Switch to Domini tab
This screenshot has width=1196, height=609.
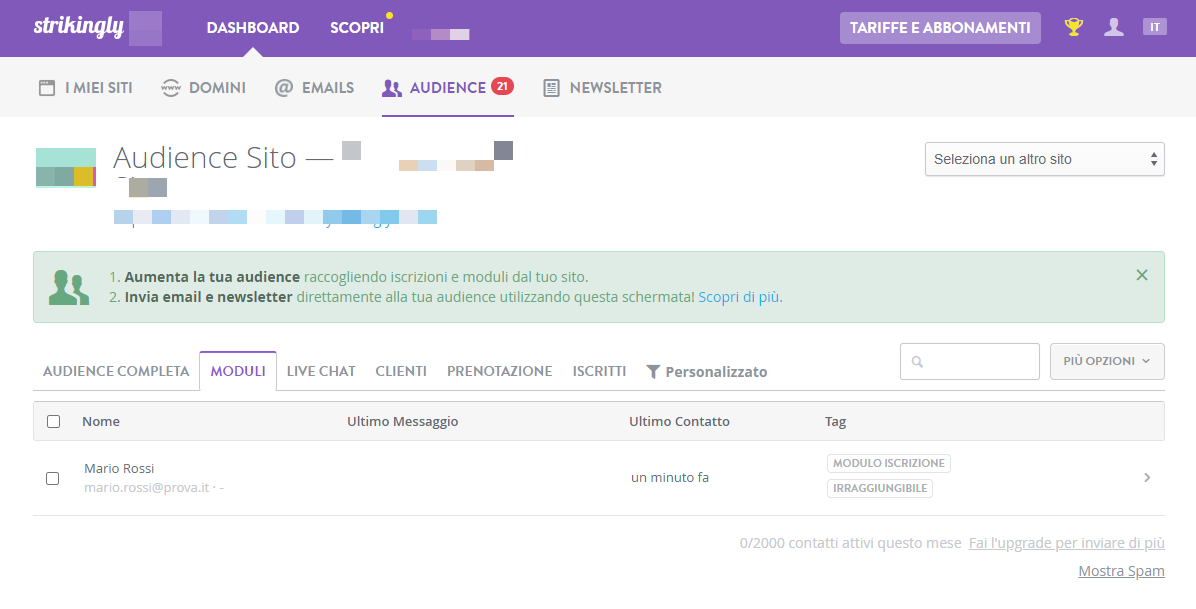pyautogui.click(x=204, y=88)
